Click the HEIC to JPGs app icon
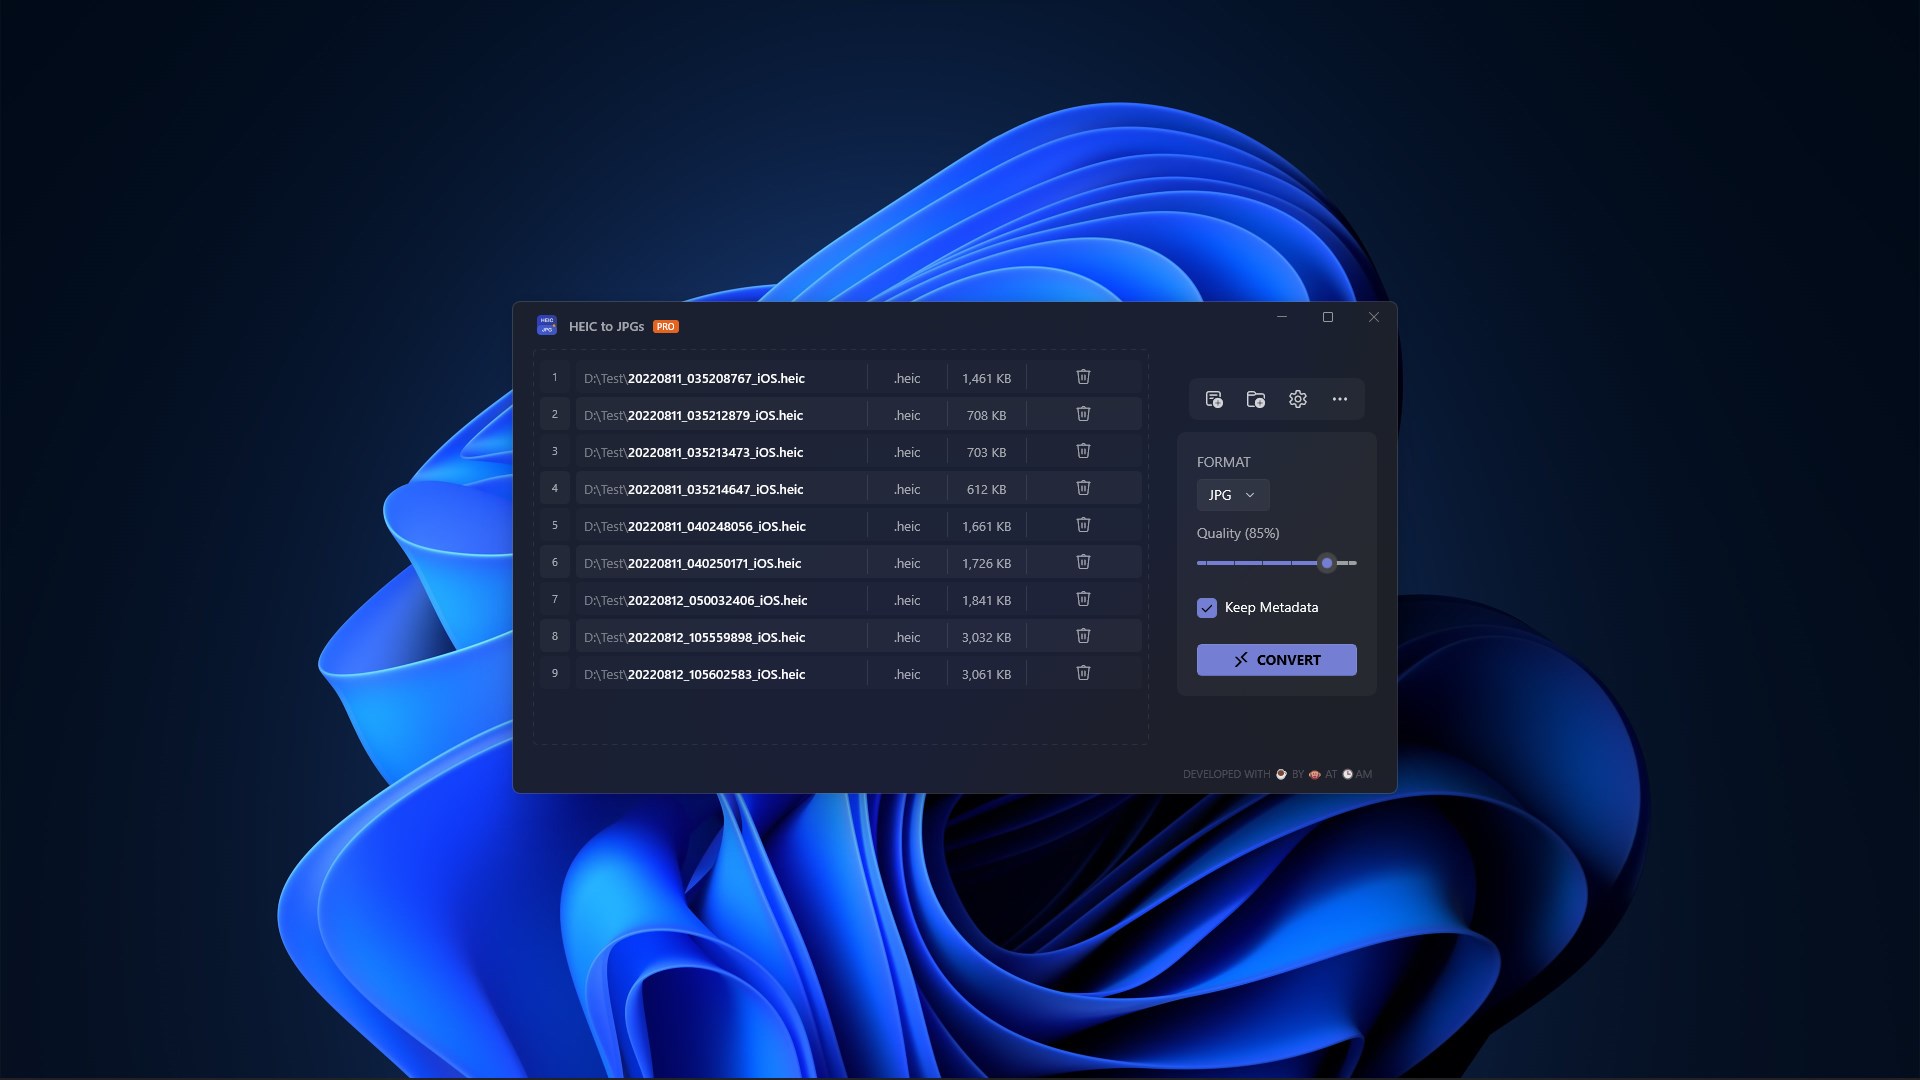The width and height of the screenshot is (1920, 1080). tap(547, 325)
